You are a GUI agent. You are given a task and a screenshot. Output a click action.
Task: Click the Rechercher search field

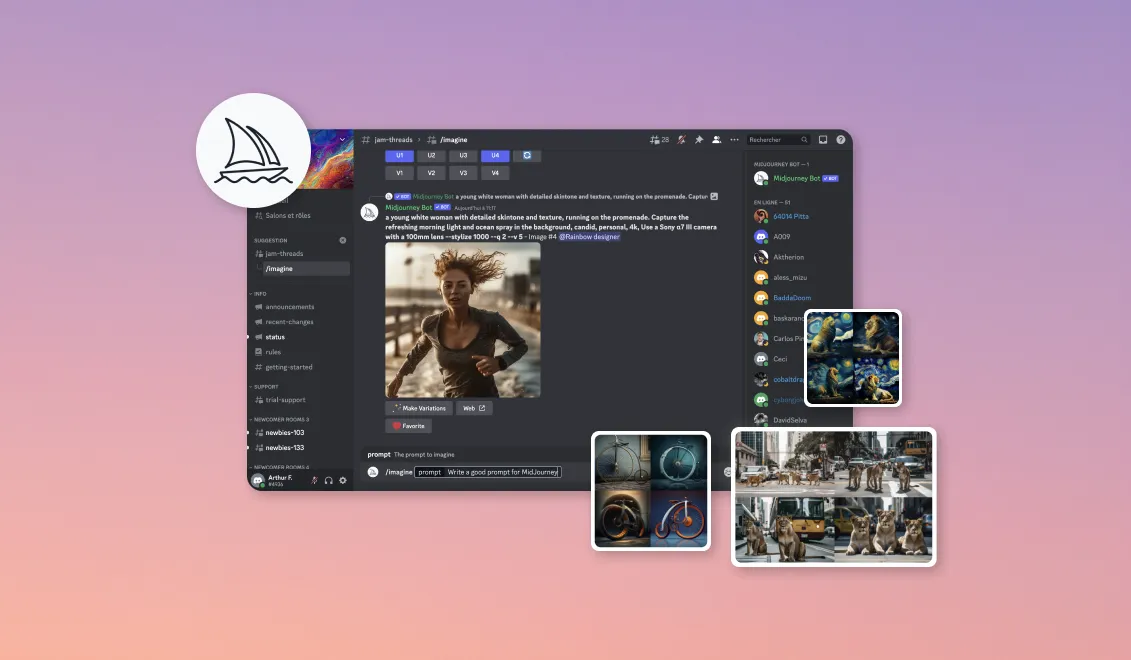point(778,140)
